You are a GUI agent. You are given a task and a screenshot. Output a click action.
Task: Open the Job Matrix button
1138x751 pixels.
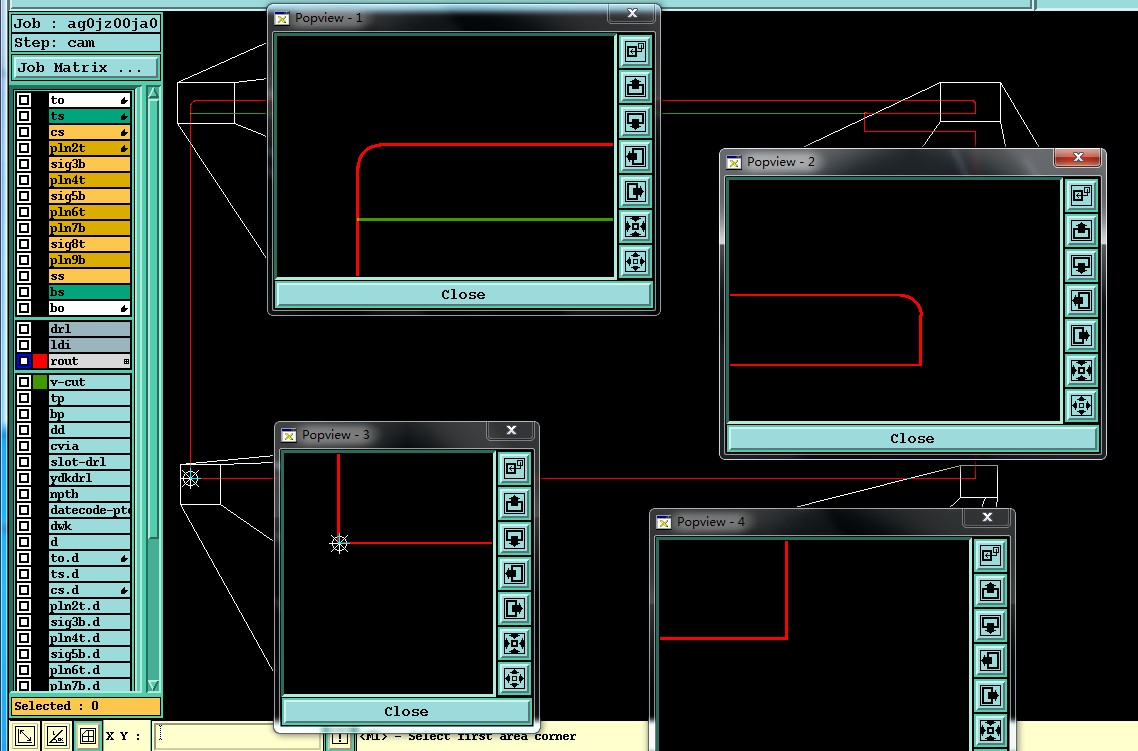pos(86,67)
